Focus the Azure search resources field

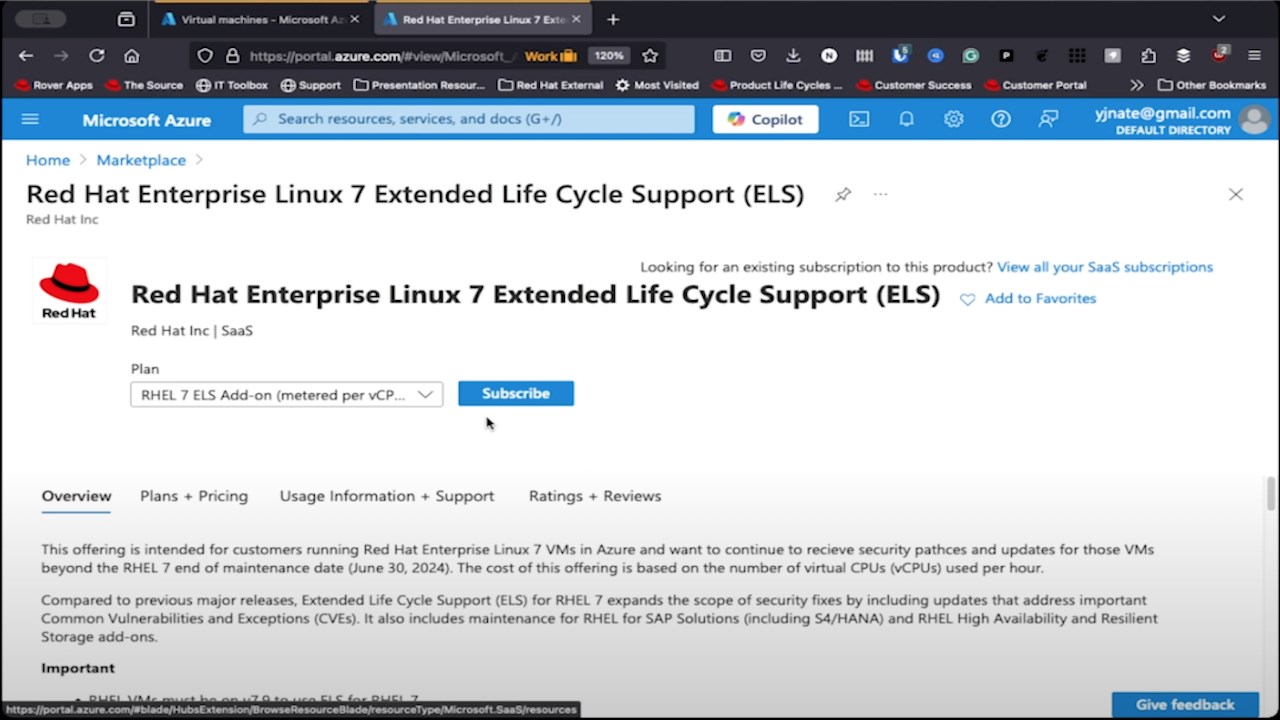(468, 119)
